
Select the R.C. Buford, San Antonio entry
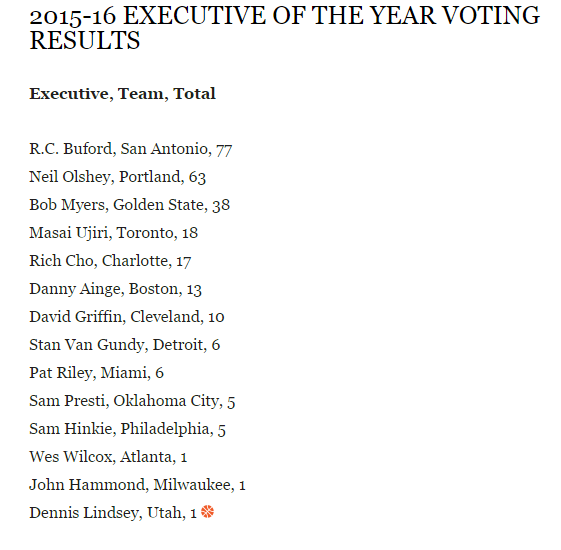point(131,149)
